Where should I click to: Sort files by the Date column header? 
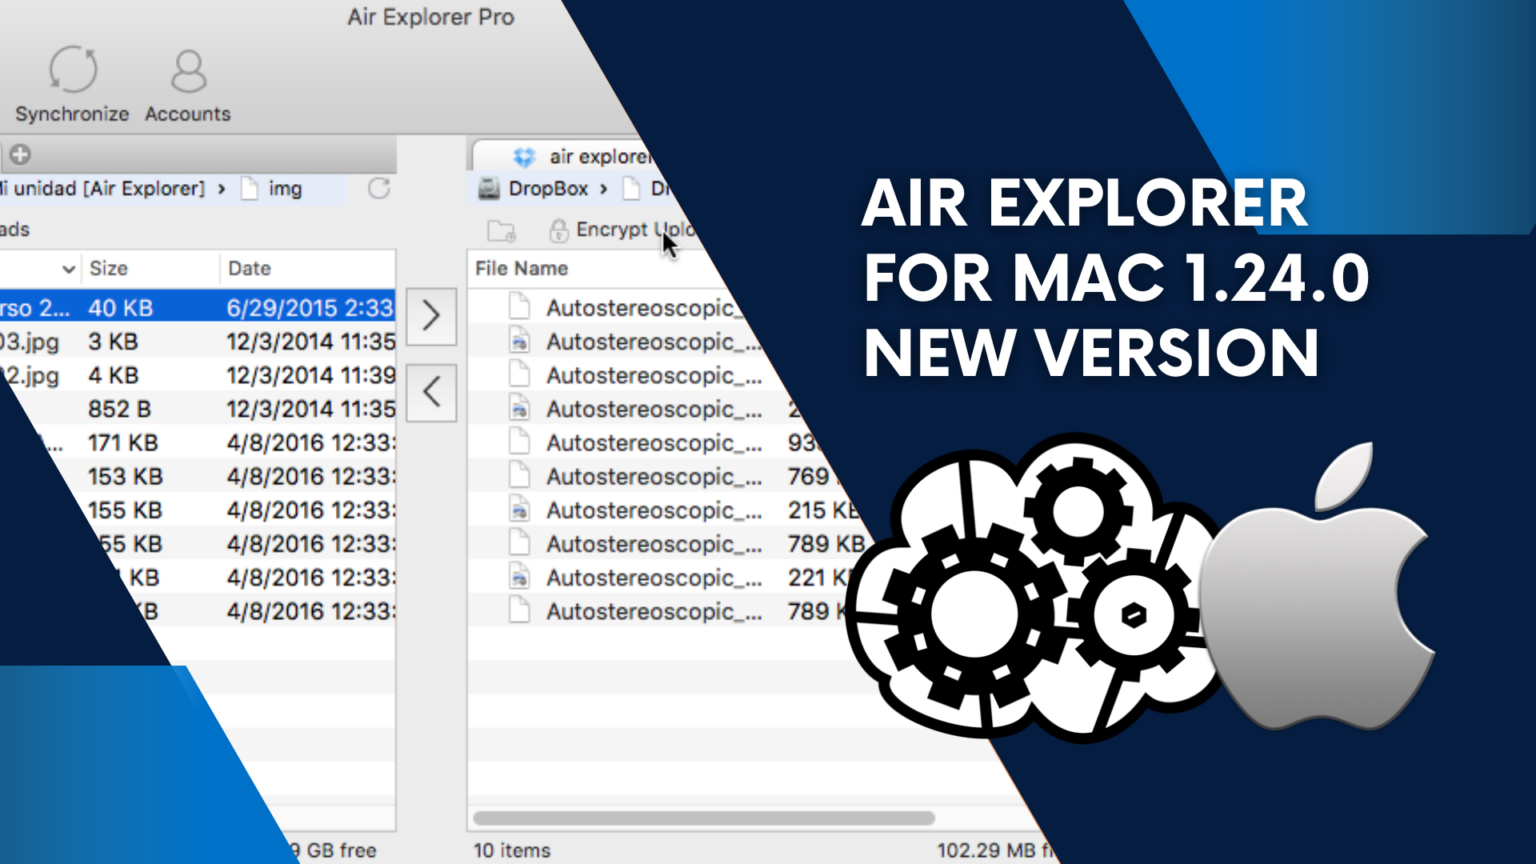(249, 268)
